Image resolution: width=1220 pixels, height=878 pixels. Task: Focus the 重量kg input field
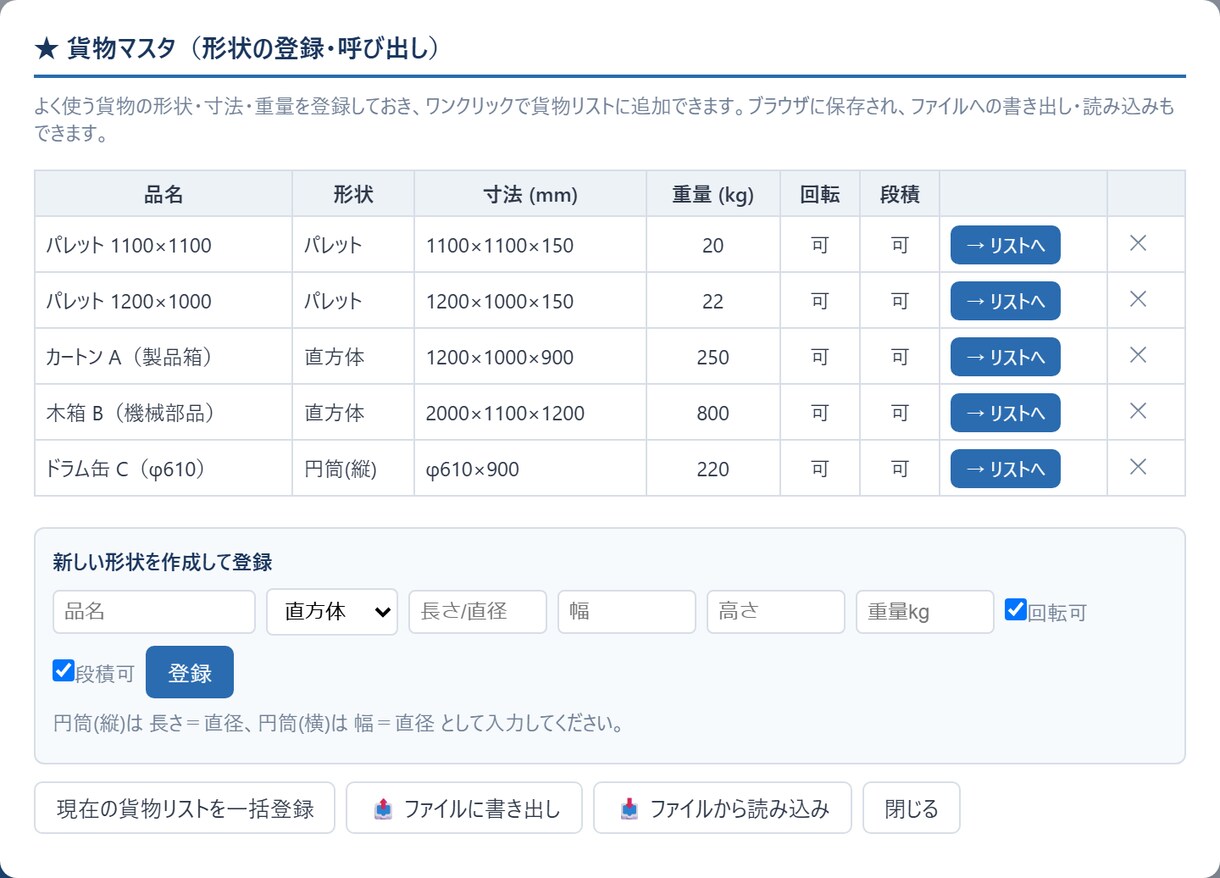tap(925, 612)
